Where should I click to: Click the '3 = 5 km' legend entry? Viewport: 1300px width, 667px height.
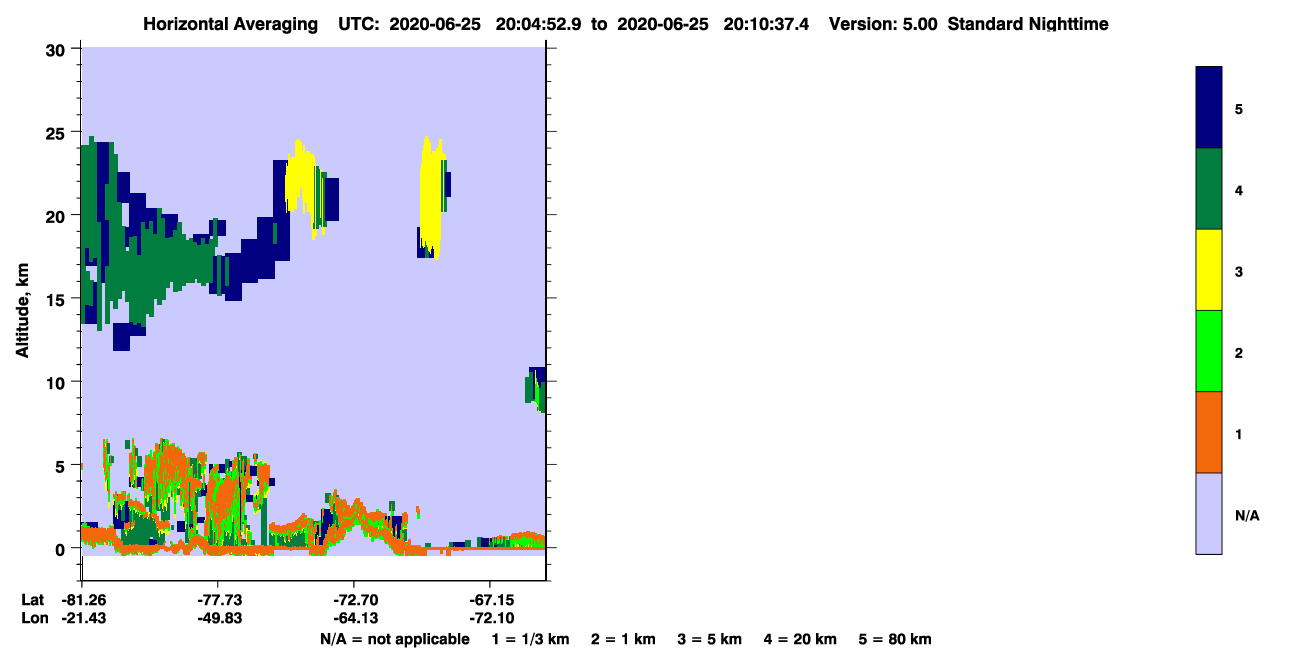click(x=710, y=639)
